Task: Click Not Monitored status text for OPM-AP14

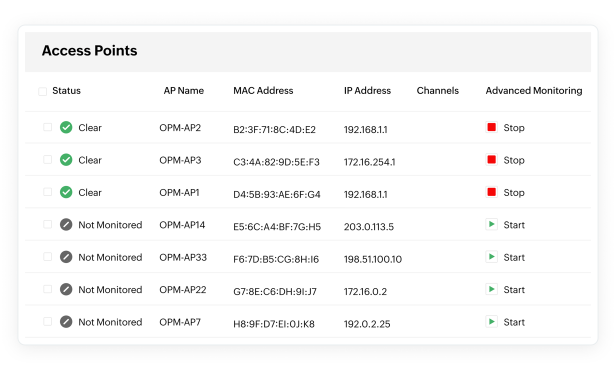Action: click(110, 225)
